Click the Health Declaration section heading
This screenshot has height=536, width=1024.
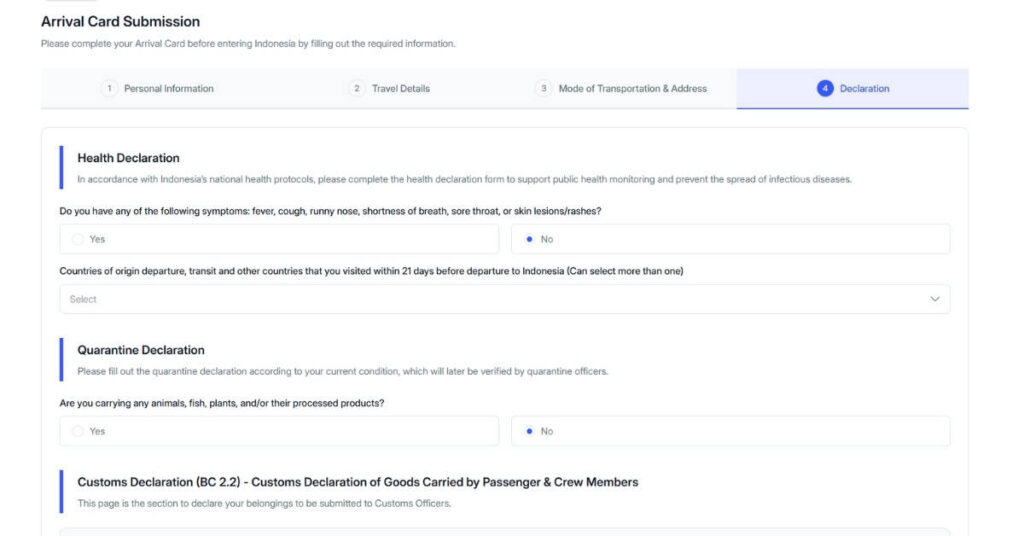click(128, 158)
